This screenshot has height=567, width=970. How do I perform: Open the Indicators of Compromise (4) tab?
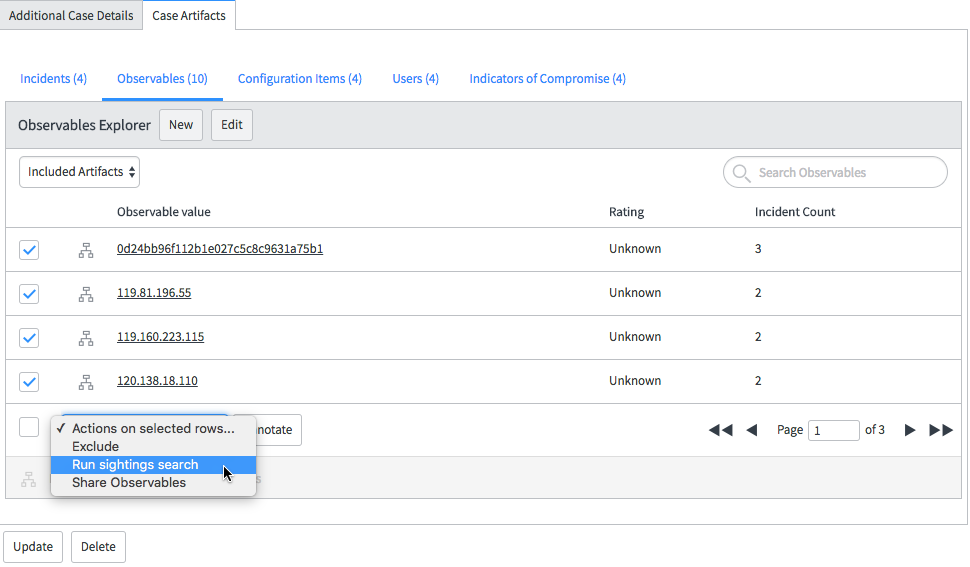(547, 79)
